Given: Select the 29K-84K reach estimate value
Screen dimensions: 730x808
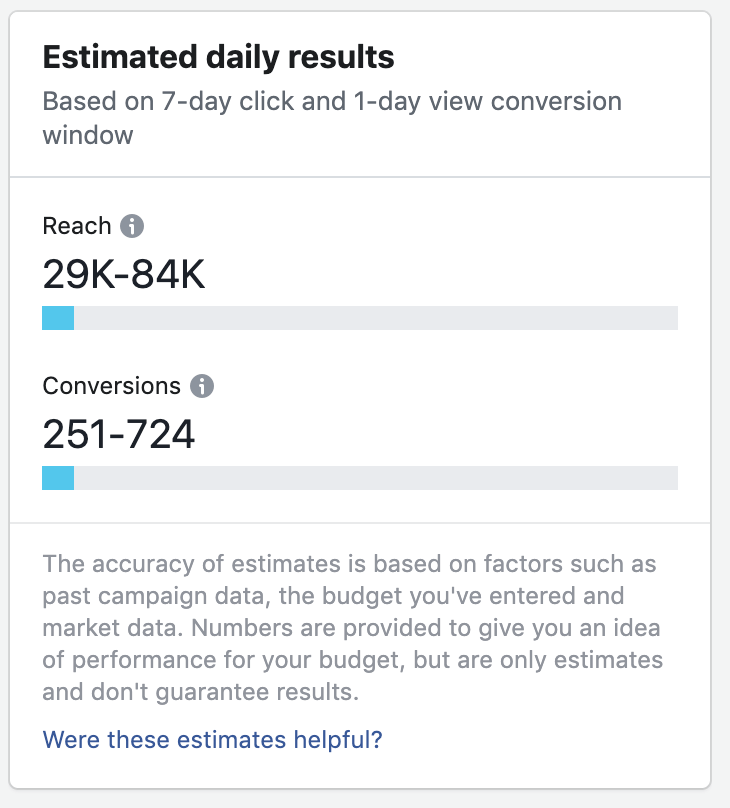Looking at the screenshot, I should (124, 274).
